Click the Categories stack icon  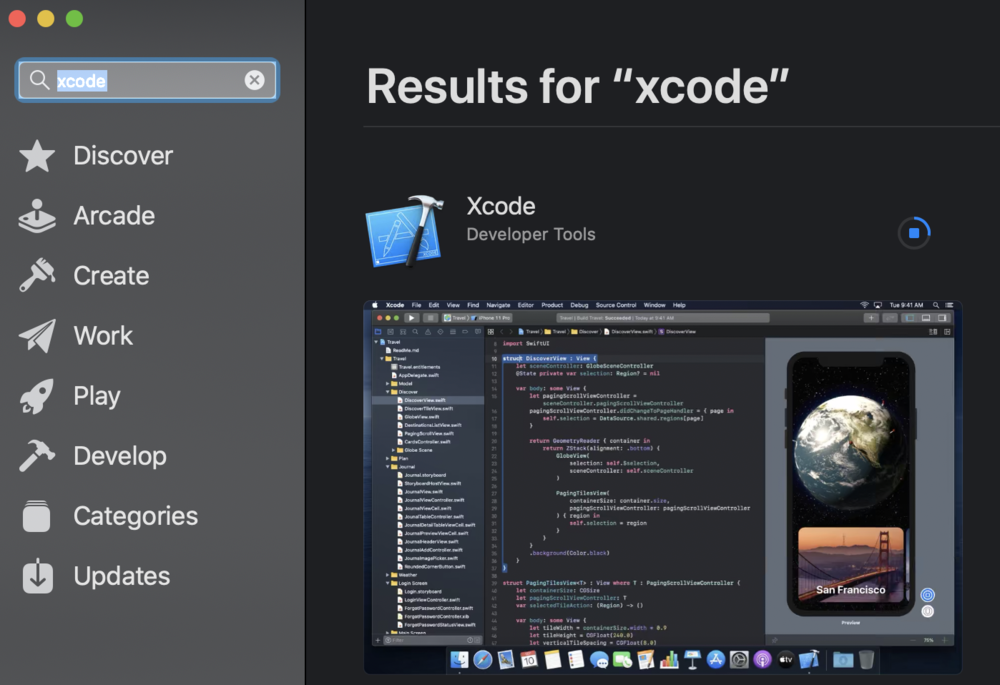[37, 516]
